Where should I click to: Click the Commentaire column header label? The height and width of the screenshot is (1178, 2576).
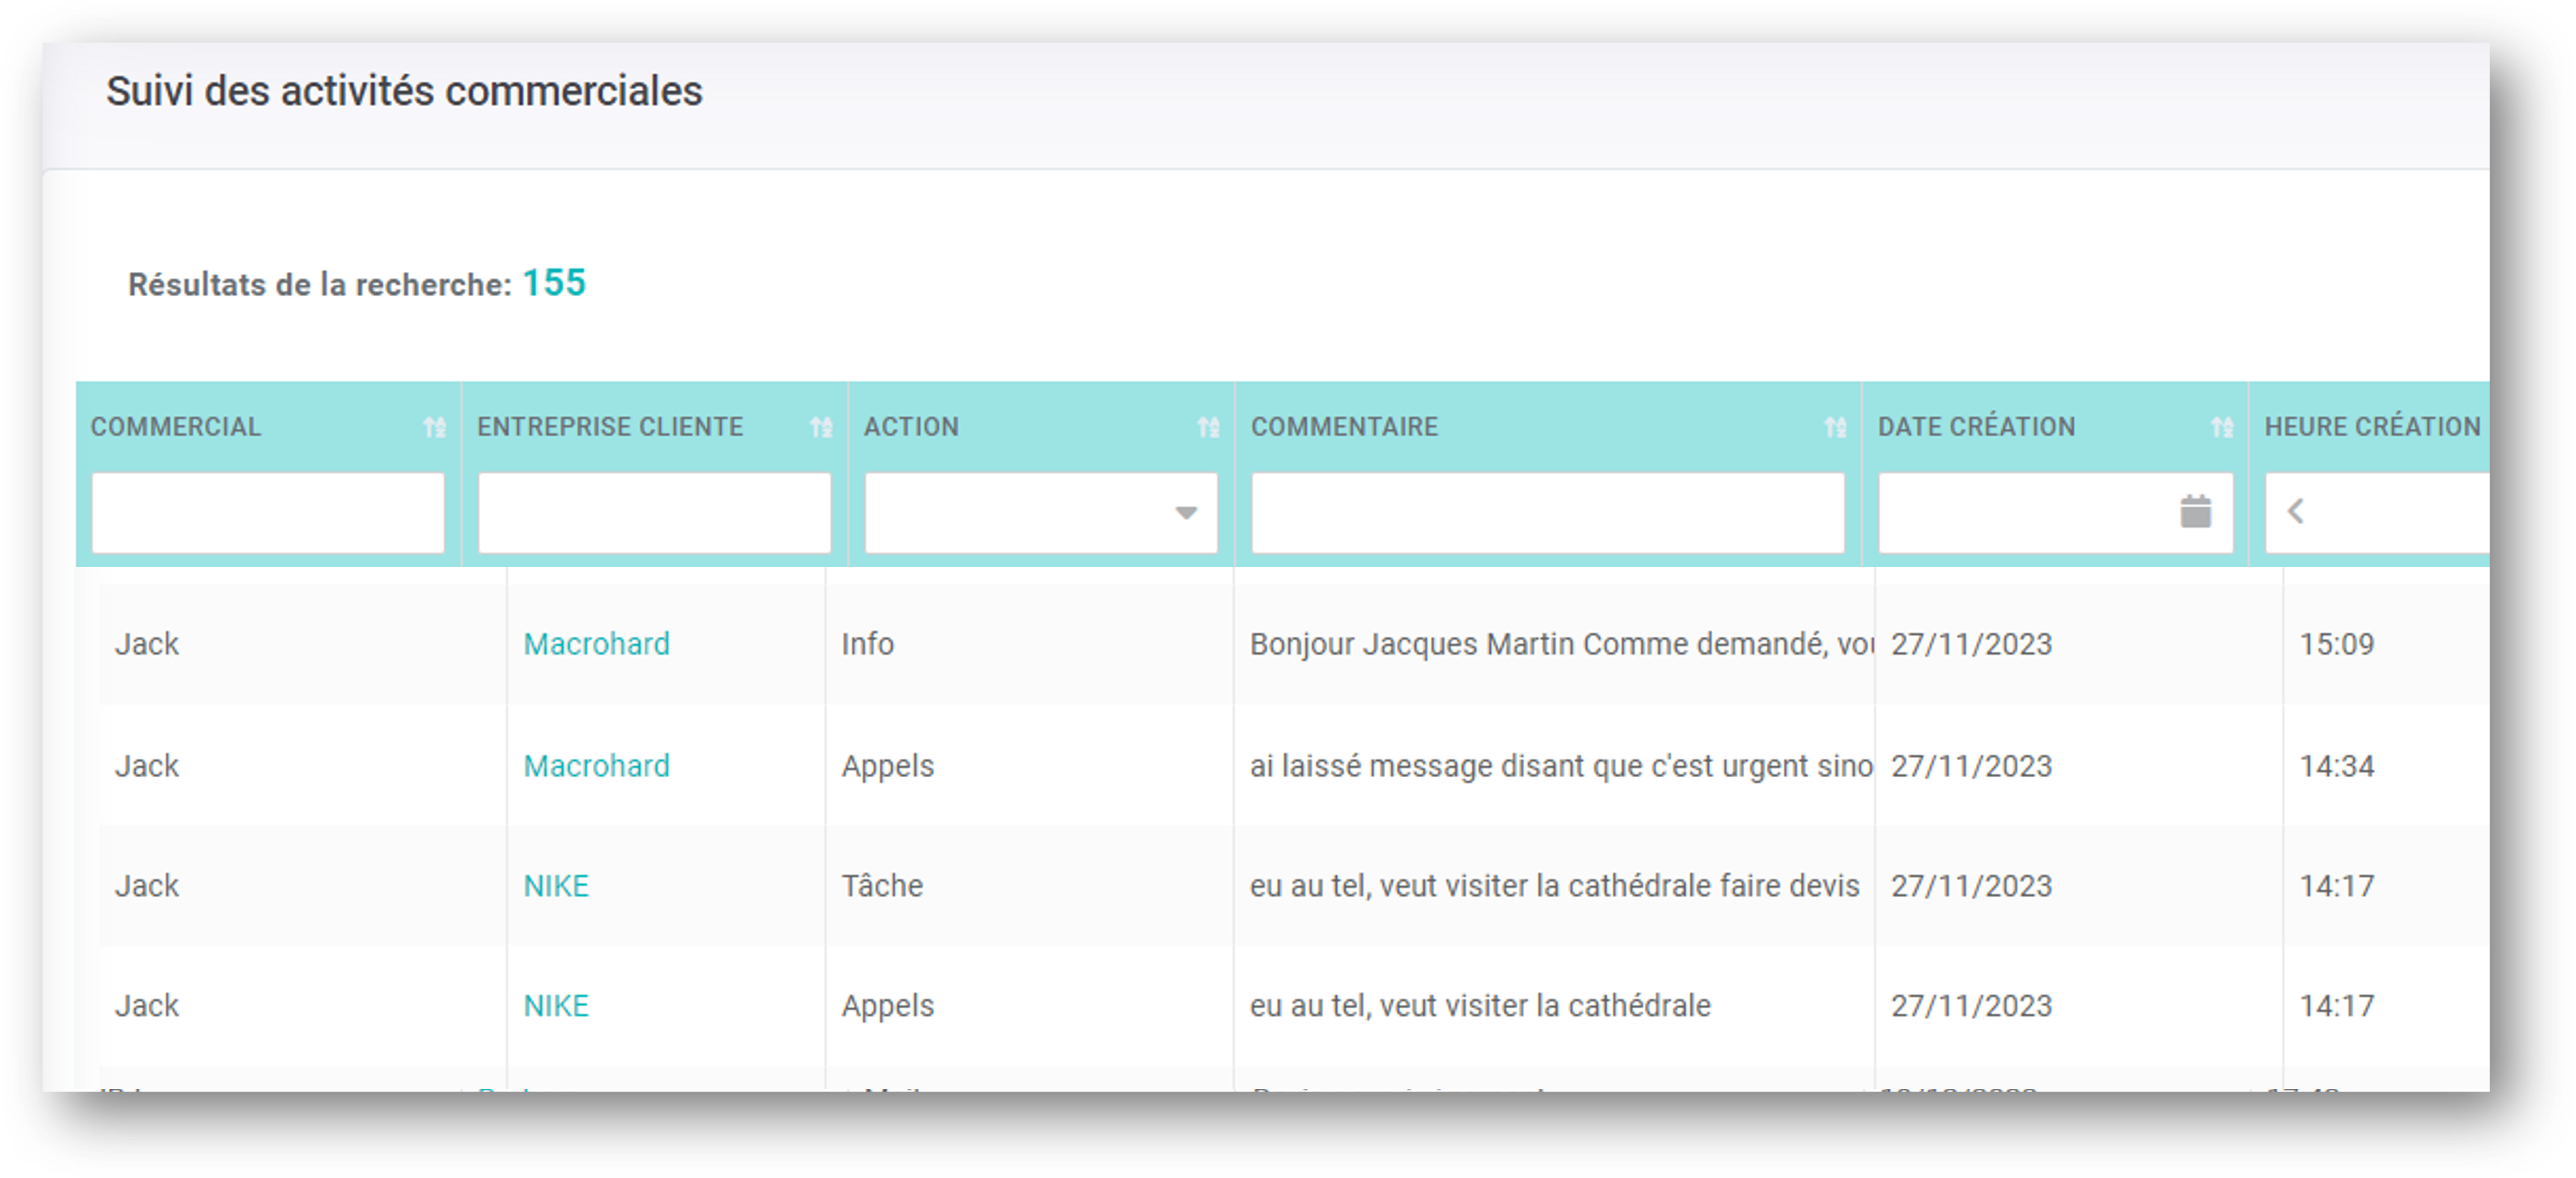[1344, 427]
